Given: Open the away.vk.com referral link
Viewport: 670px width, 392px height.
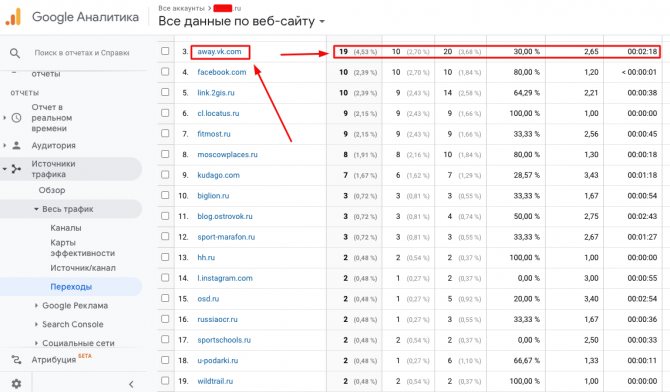Looking at the screenshot, I should pos(219,51).
